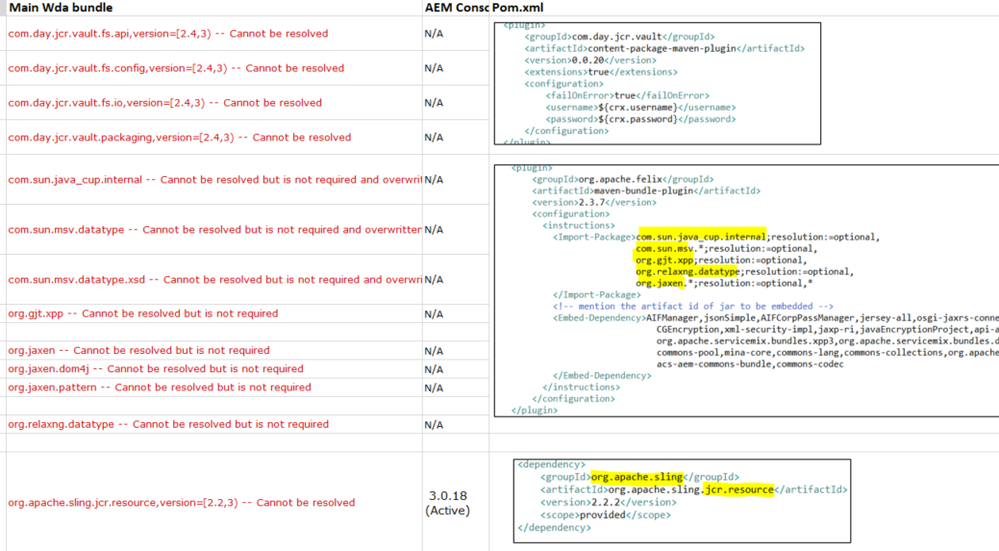Viewport: 999px width, 551px height.
Task: Click the maven-bundle-plugin artifactId line
Action: tap(647, 191)
